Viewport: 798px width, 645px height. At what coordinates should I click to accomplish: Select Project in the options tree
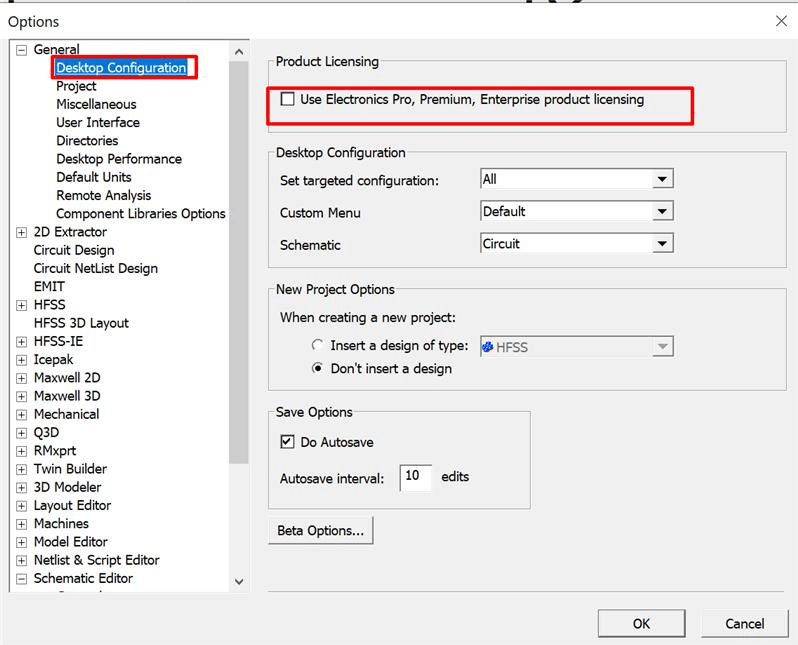(x=76, y=86)
